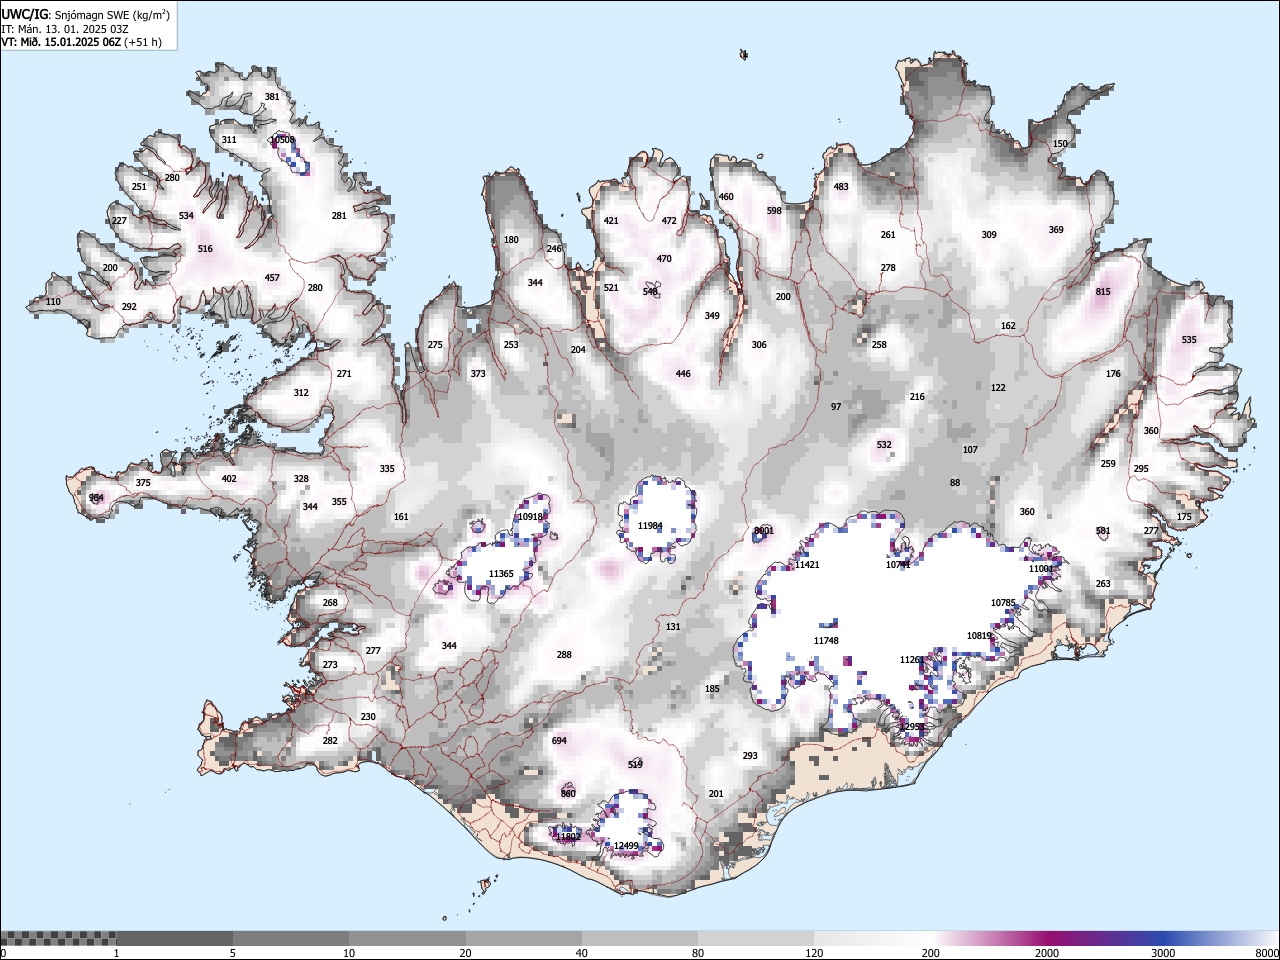Click the map value 150 in the northeast
This screenshot has width=1280, height=960.
point(1060,144)
